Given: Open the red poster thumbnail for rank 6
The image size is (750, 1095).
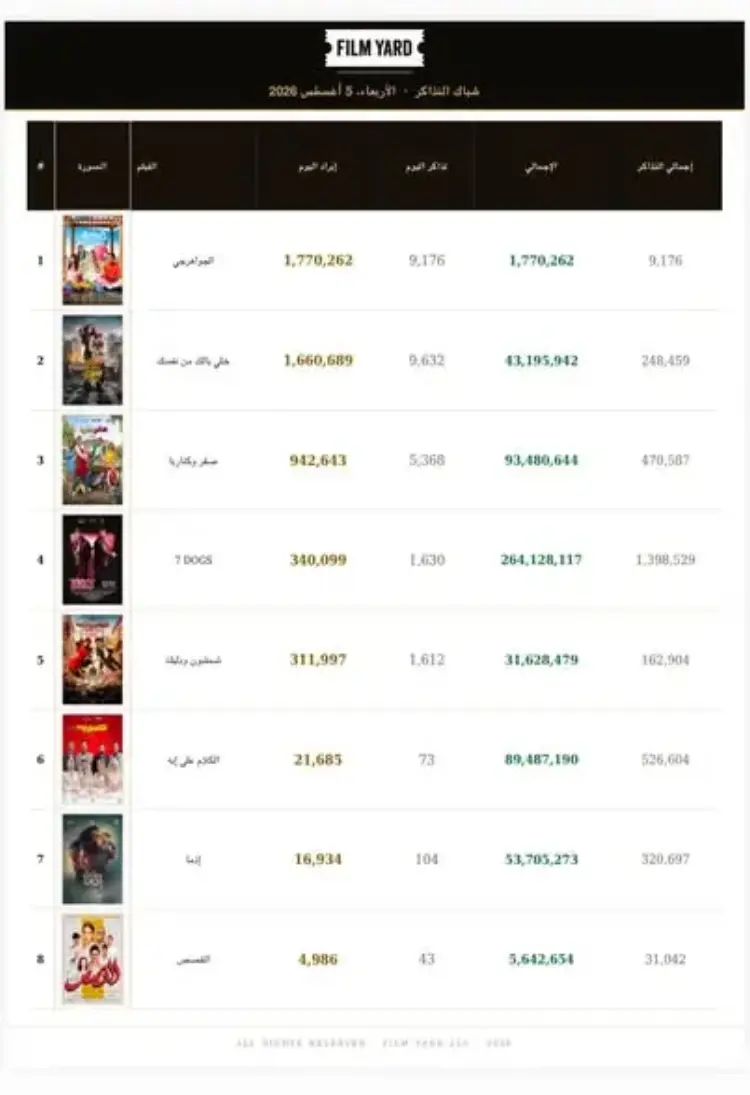Looking at the screenshot, I should [92, 759].
